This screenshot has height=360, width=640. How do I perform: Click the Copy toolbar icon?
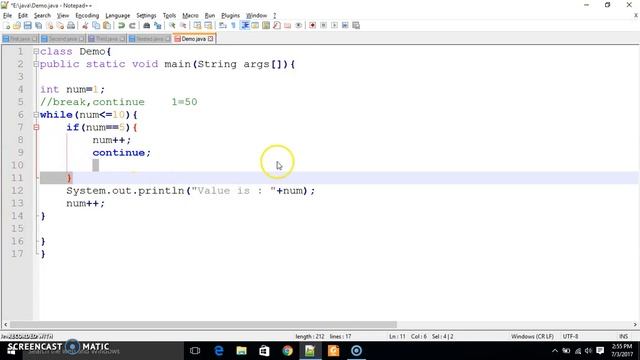(x=96, y=25)
